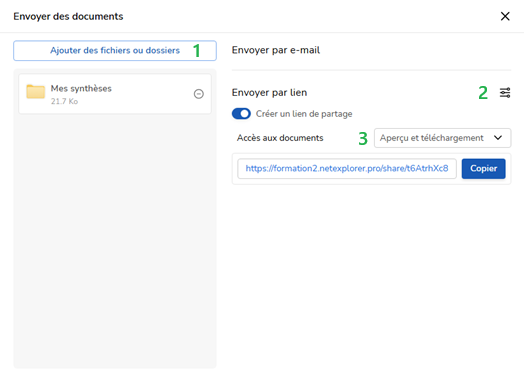
Task: Open link settings sliders icon
Action: click(505, 93)
